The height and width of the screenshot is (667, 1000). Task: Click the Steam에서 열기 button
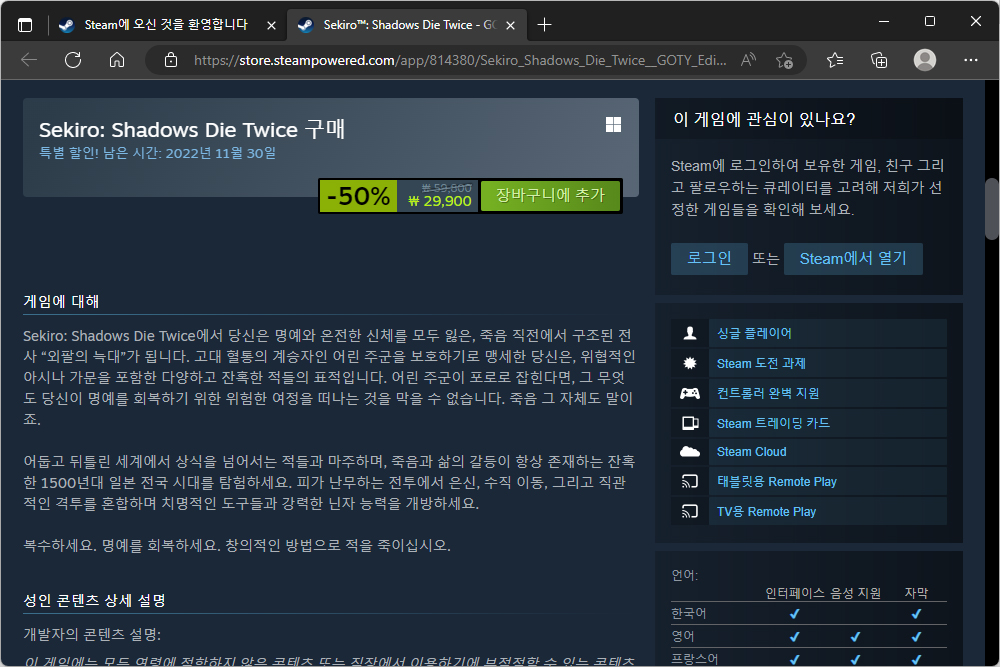click(853, 258)
